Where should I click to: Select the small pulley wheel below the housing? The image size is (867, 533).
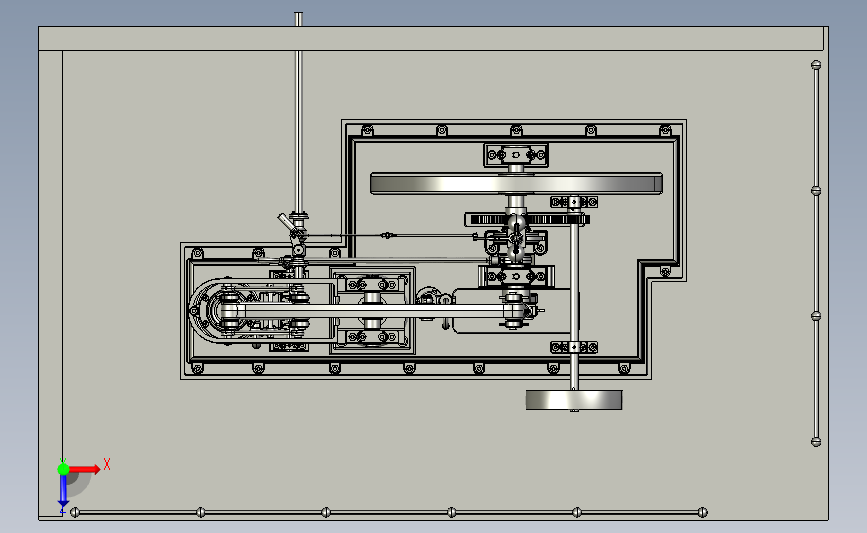pyautogui.click(x=574, y=400)
